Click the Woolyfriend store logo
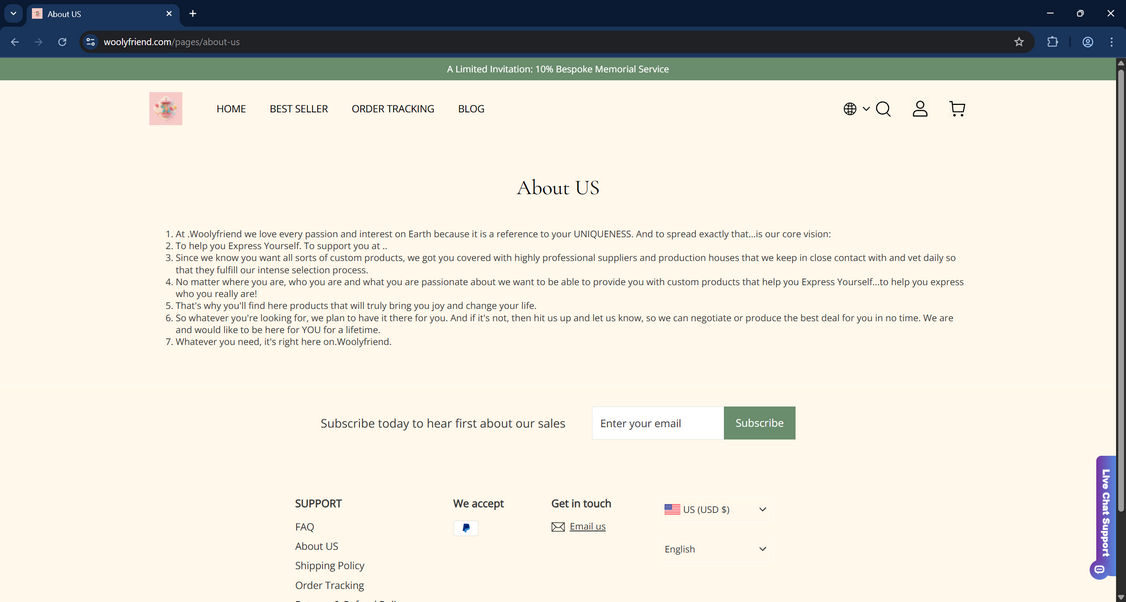1126x602 pixels. [x=165, y=108]
